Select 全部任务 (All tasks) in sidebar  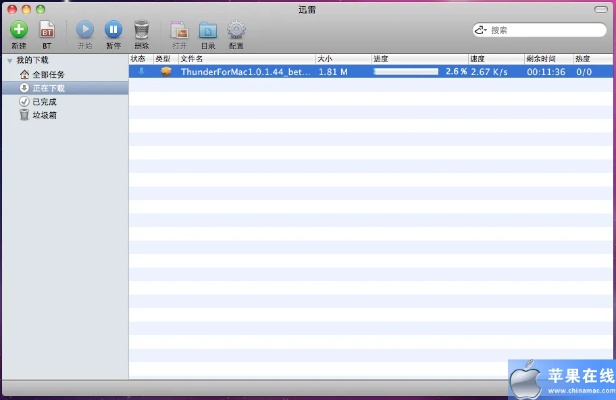pos(50,75)
